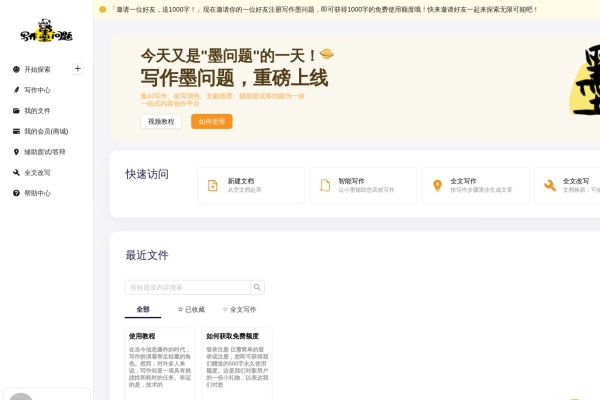Click the question mark icon for 帮助中心

click(16, 193)
